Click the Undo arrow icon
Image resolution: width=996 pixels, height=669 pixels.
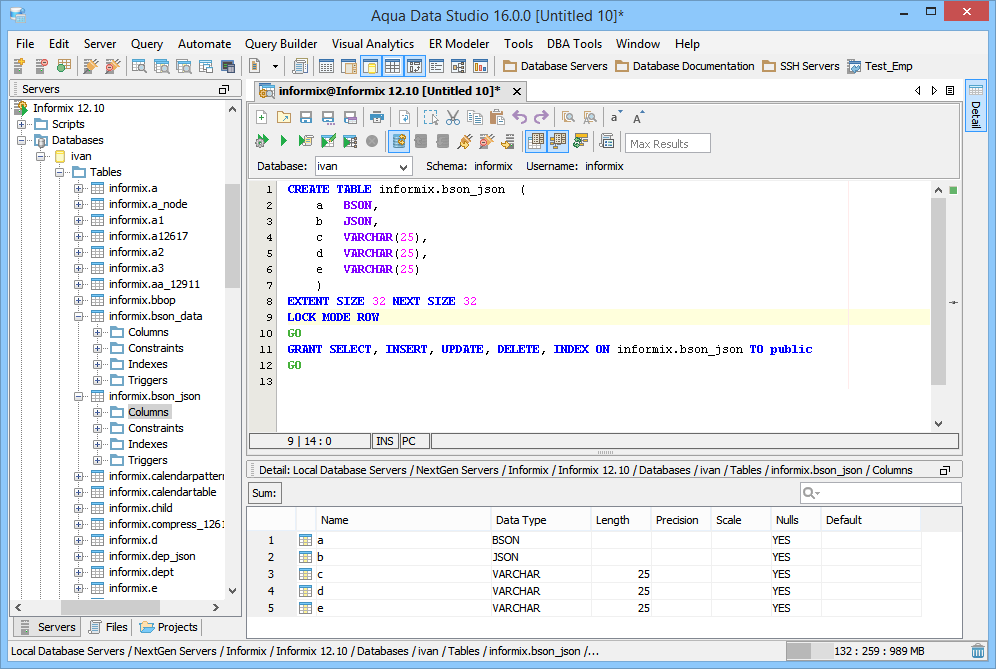(519, 117)
